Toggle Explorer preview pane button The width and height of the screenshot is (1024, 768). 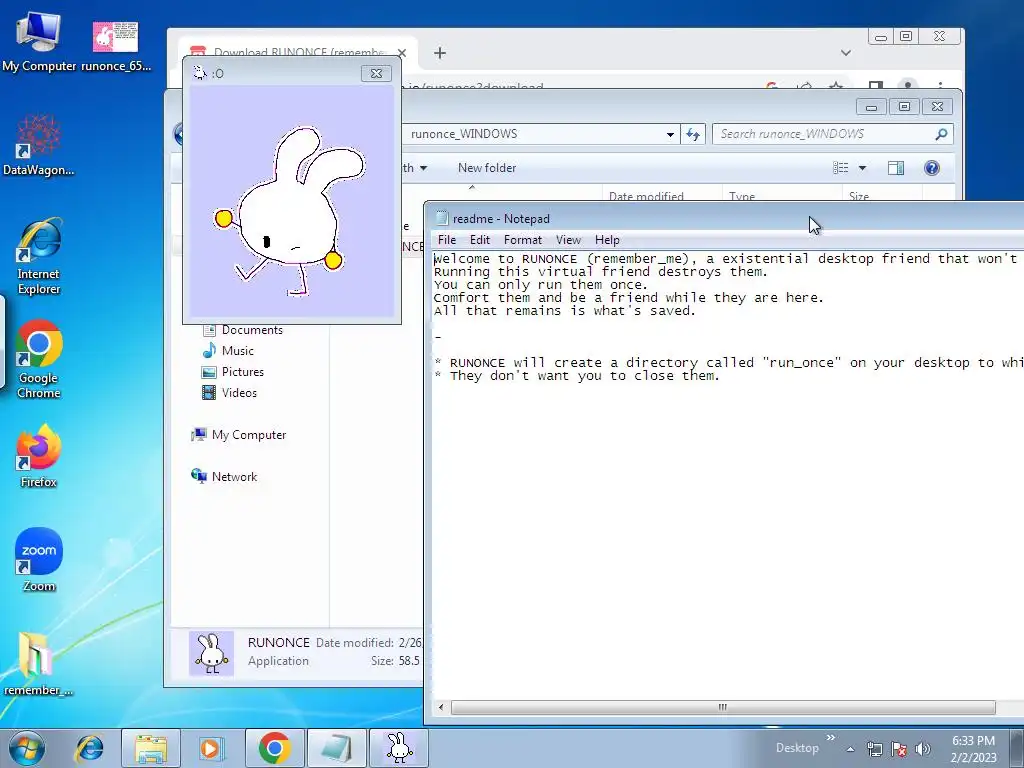coord(896,168)
